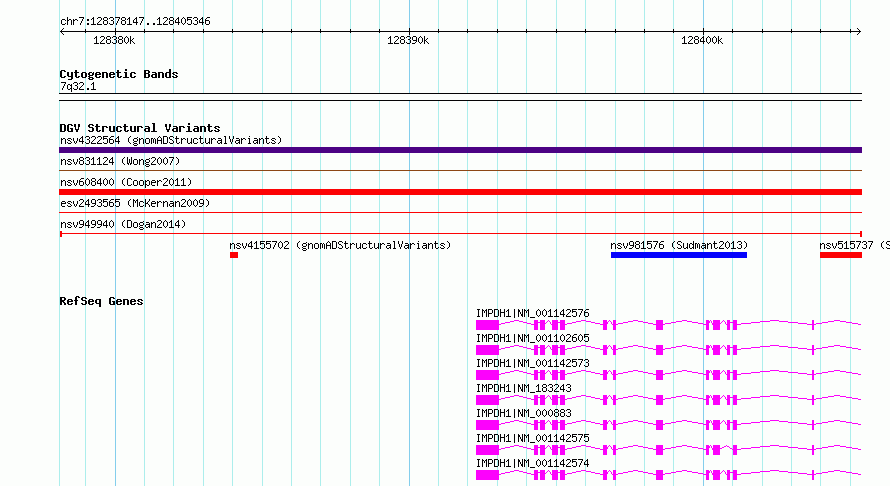The height and width of the screenshot is (486, 890).
Task: Click the esv2493565 (McKernan2009) label
Action: (x=135, y=203)
